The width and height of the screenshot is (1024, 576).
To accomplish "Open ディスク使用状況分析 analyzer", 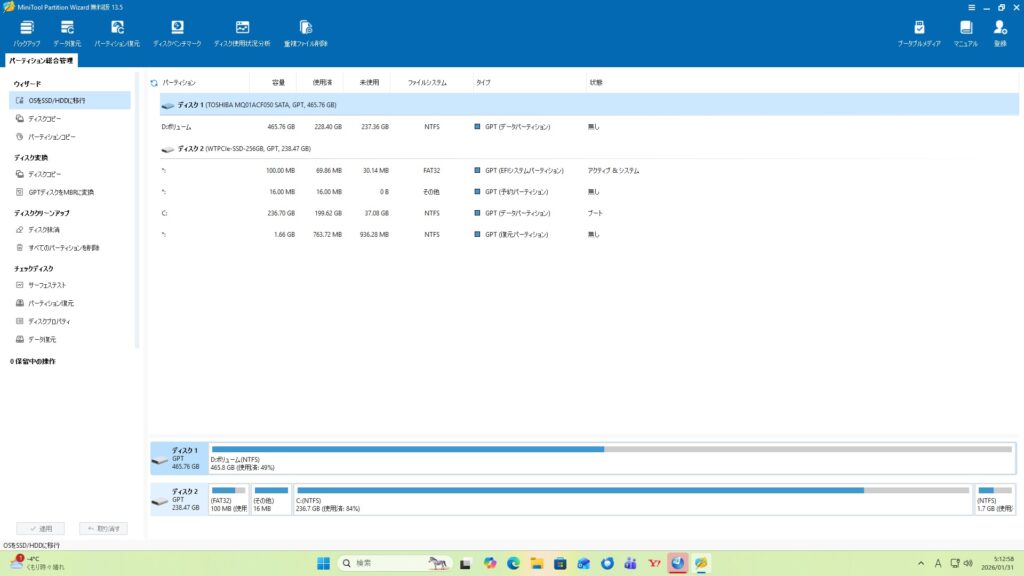I will tap(242, 33).
